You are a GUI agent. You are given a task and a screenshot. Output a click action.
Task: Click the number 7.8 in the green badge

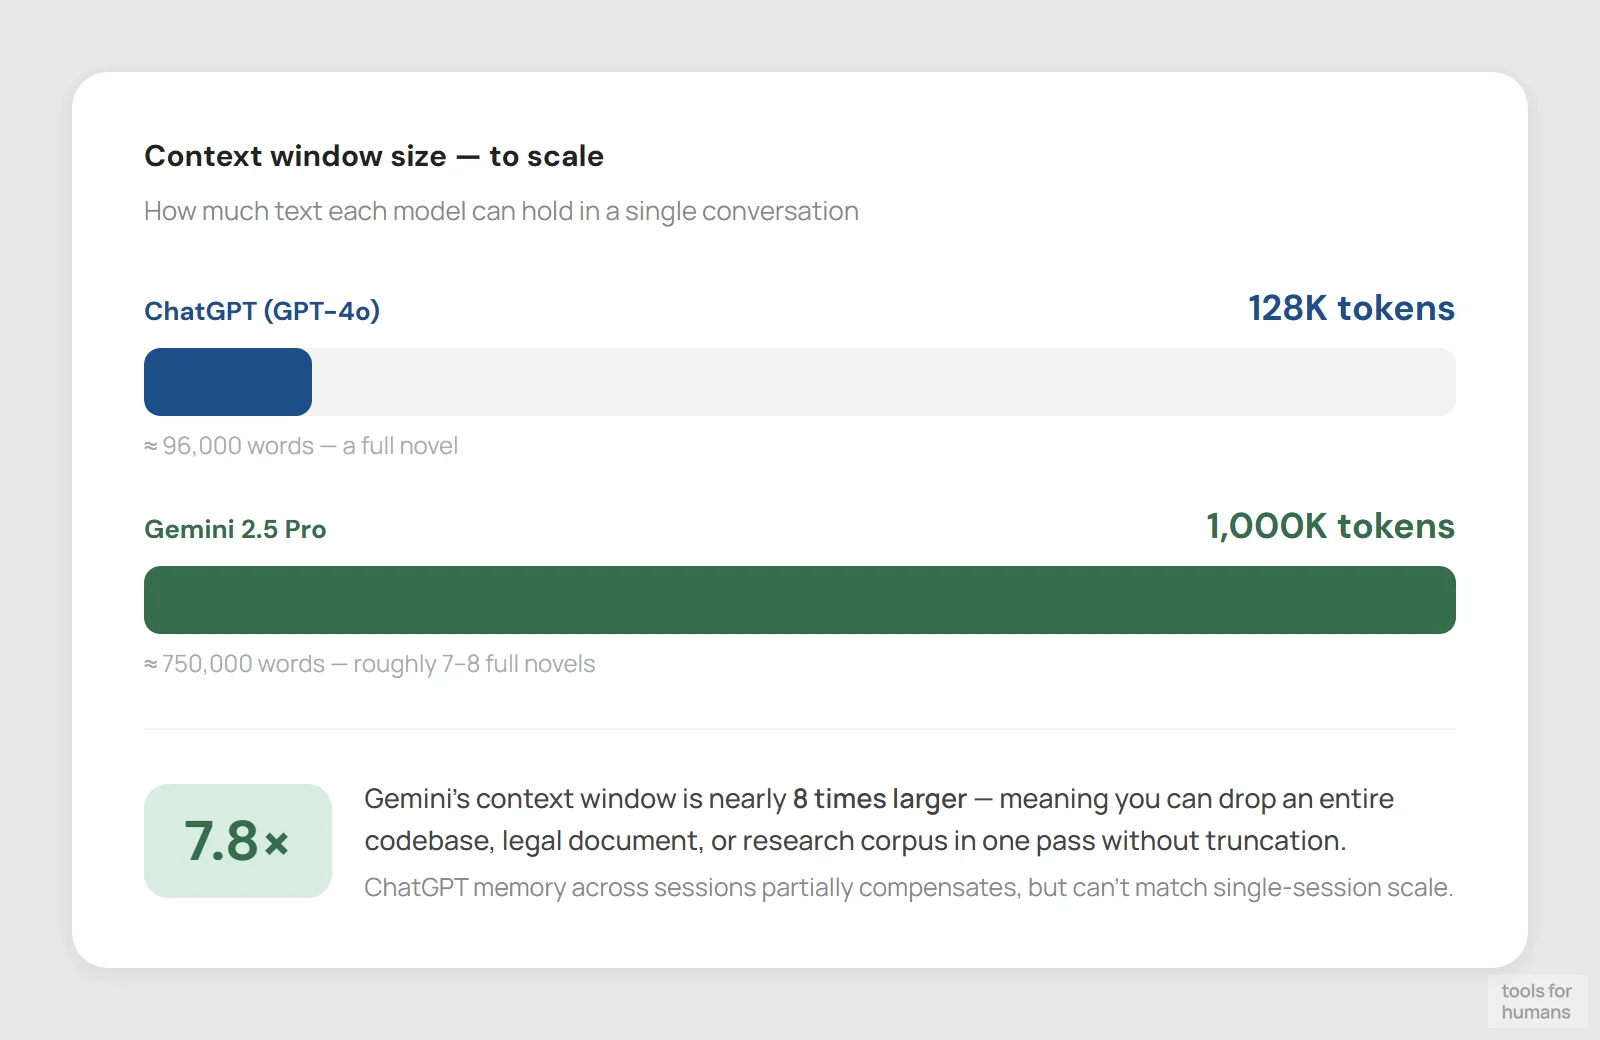(x=222, y=841)
